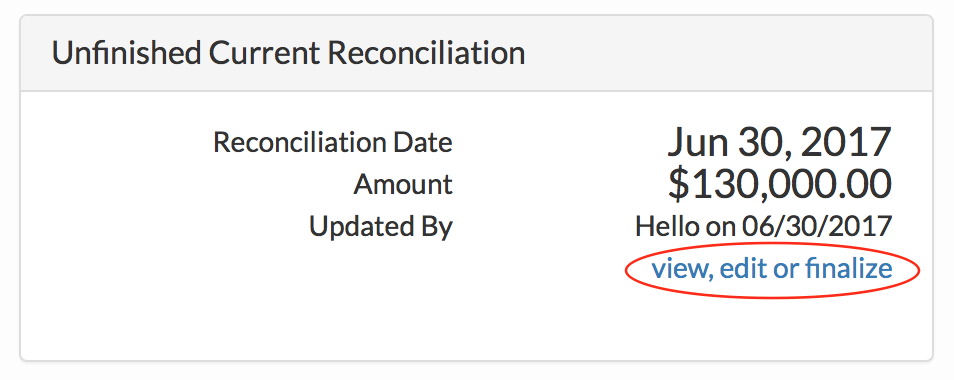Click the 06/30/2017 updated date
The width and height of the screenshot is (954, 380).
(x=816, y=227)
